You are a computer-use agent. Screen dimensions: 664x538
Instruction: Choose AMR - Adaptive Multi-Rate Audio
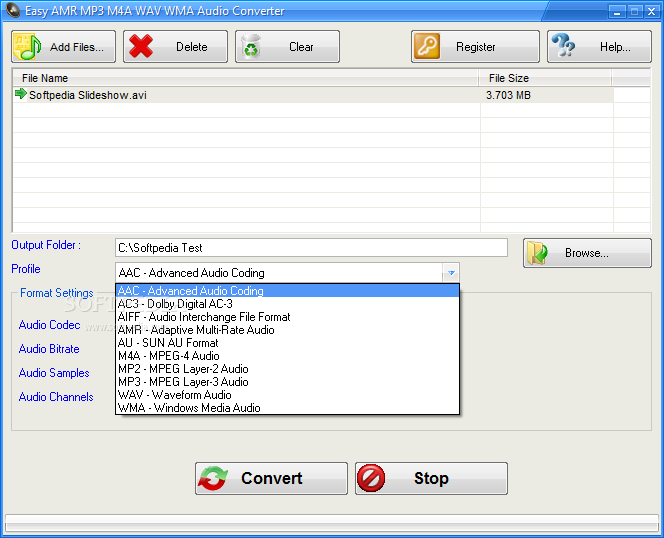coord(288,330)
